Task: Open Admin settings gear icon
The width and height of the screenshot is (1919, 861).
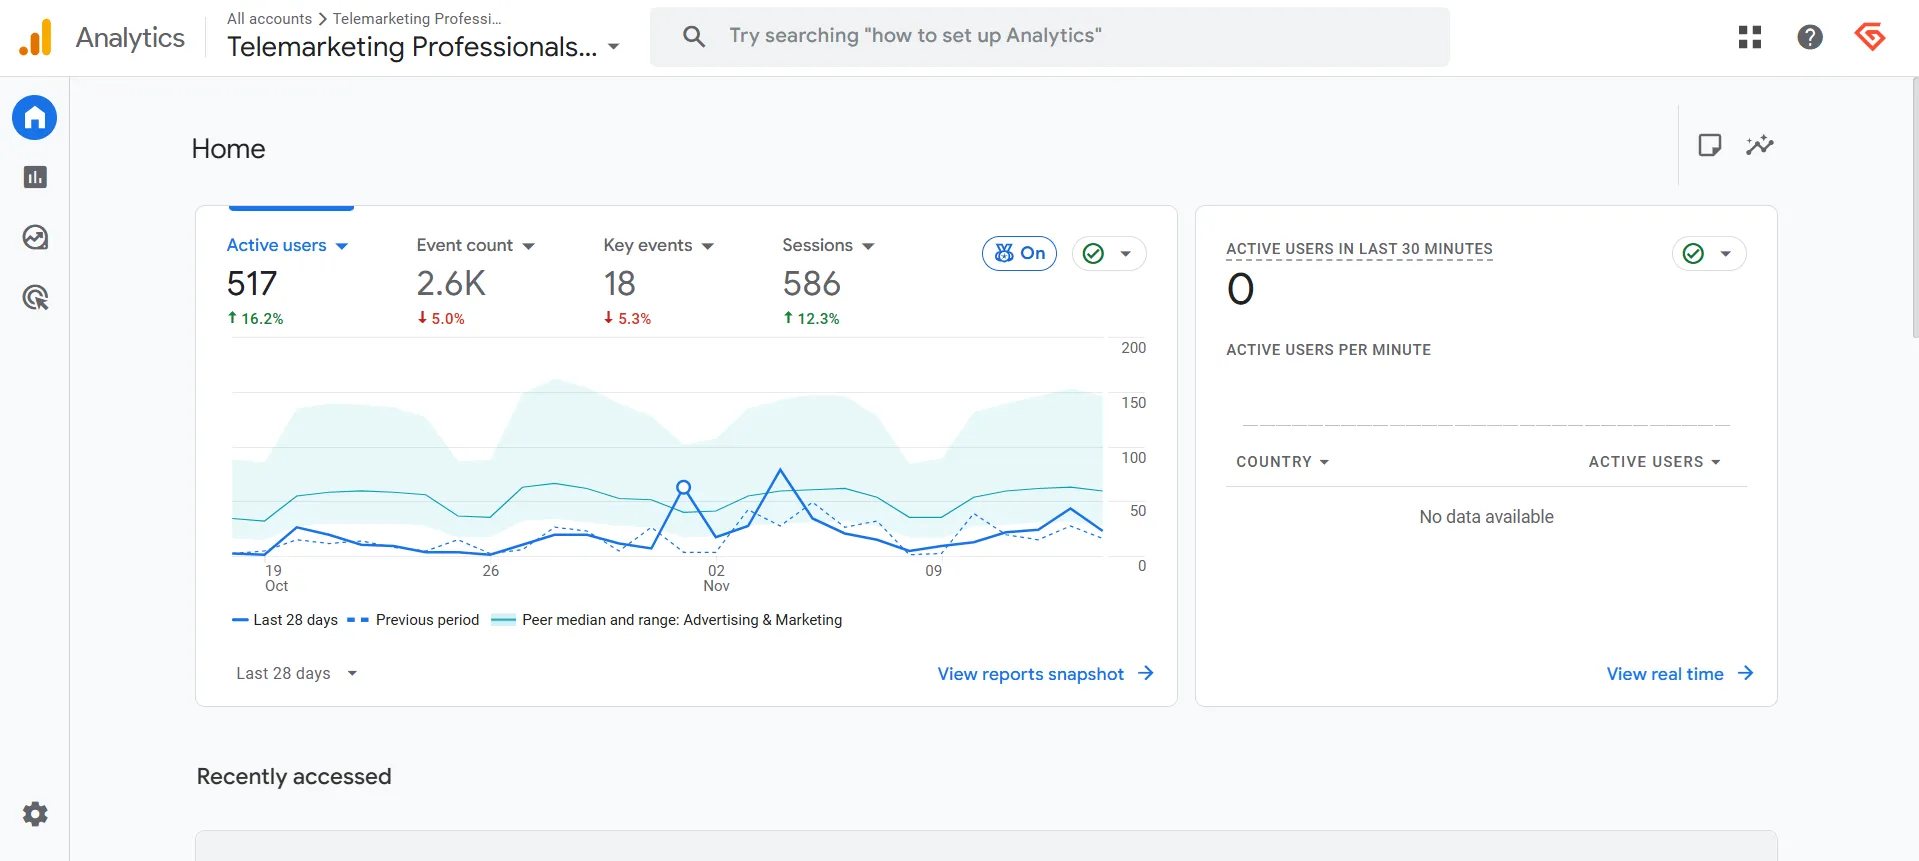Action: 35,814
